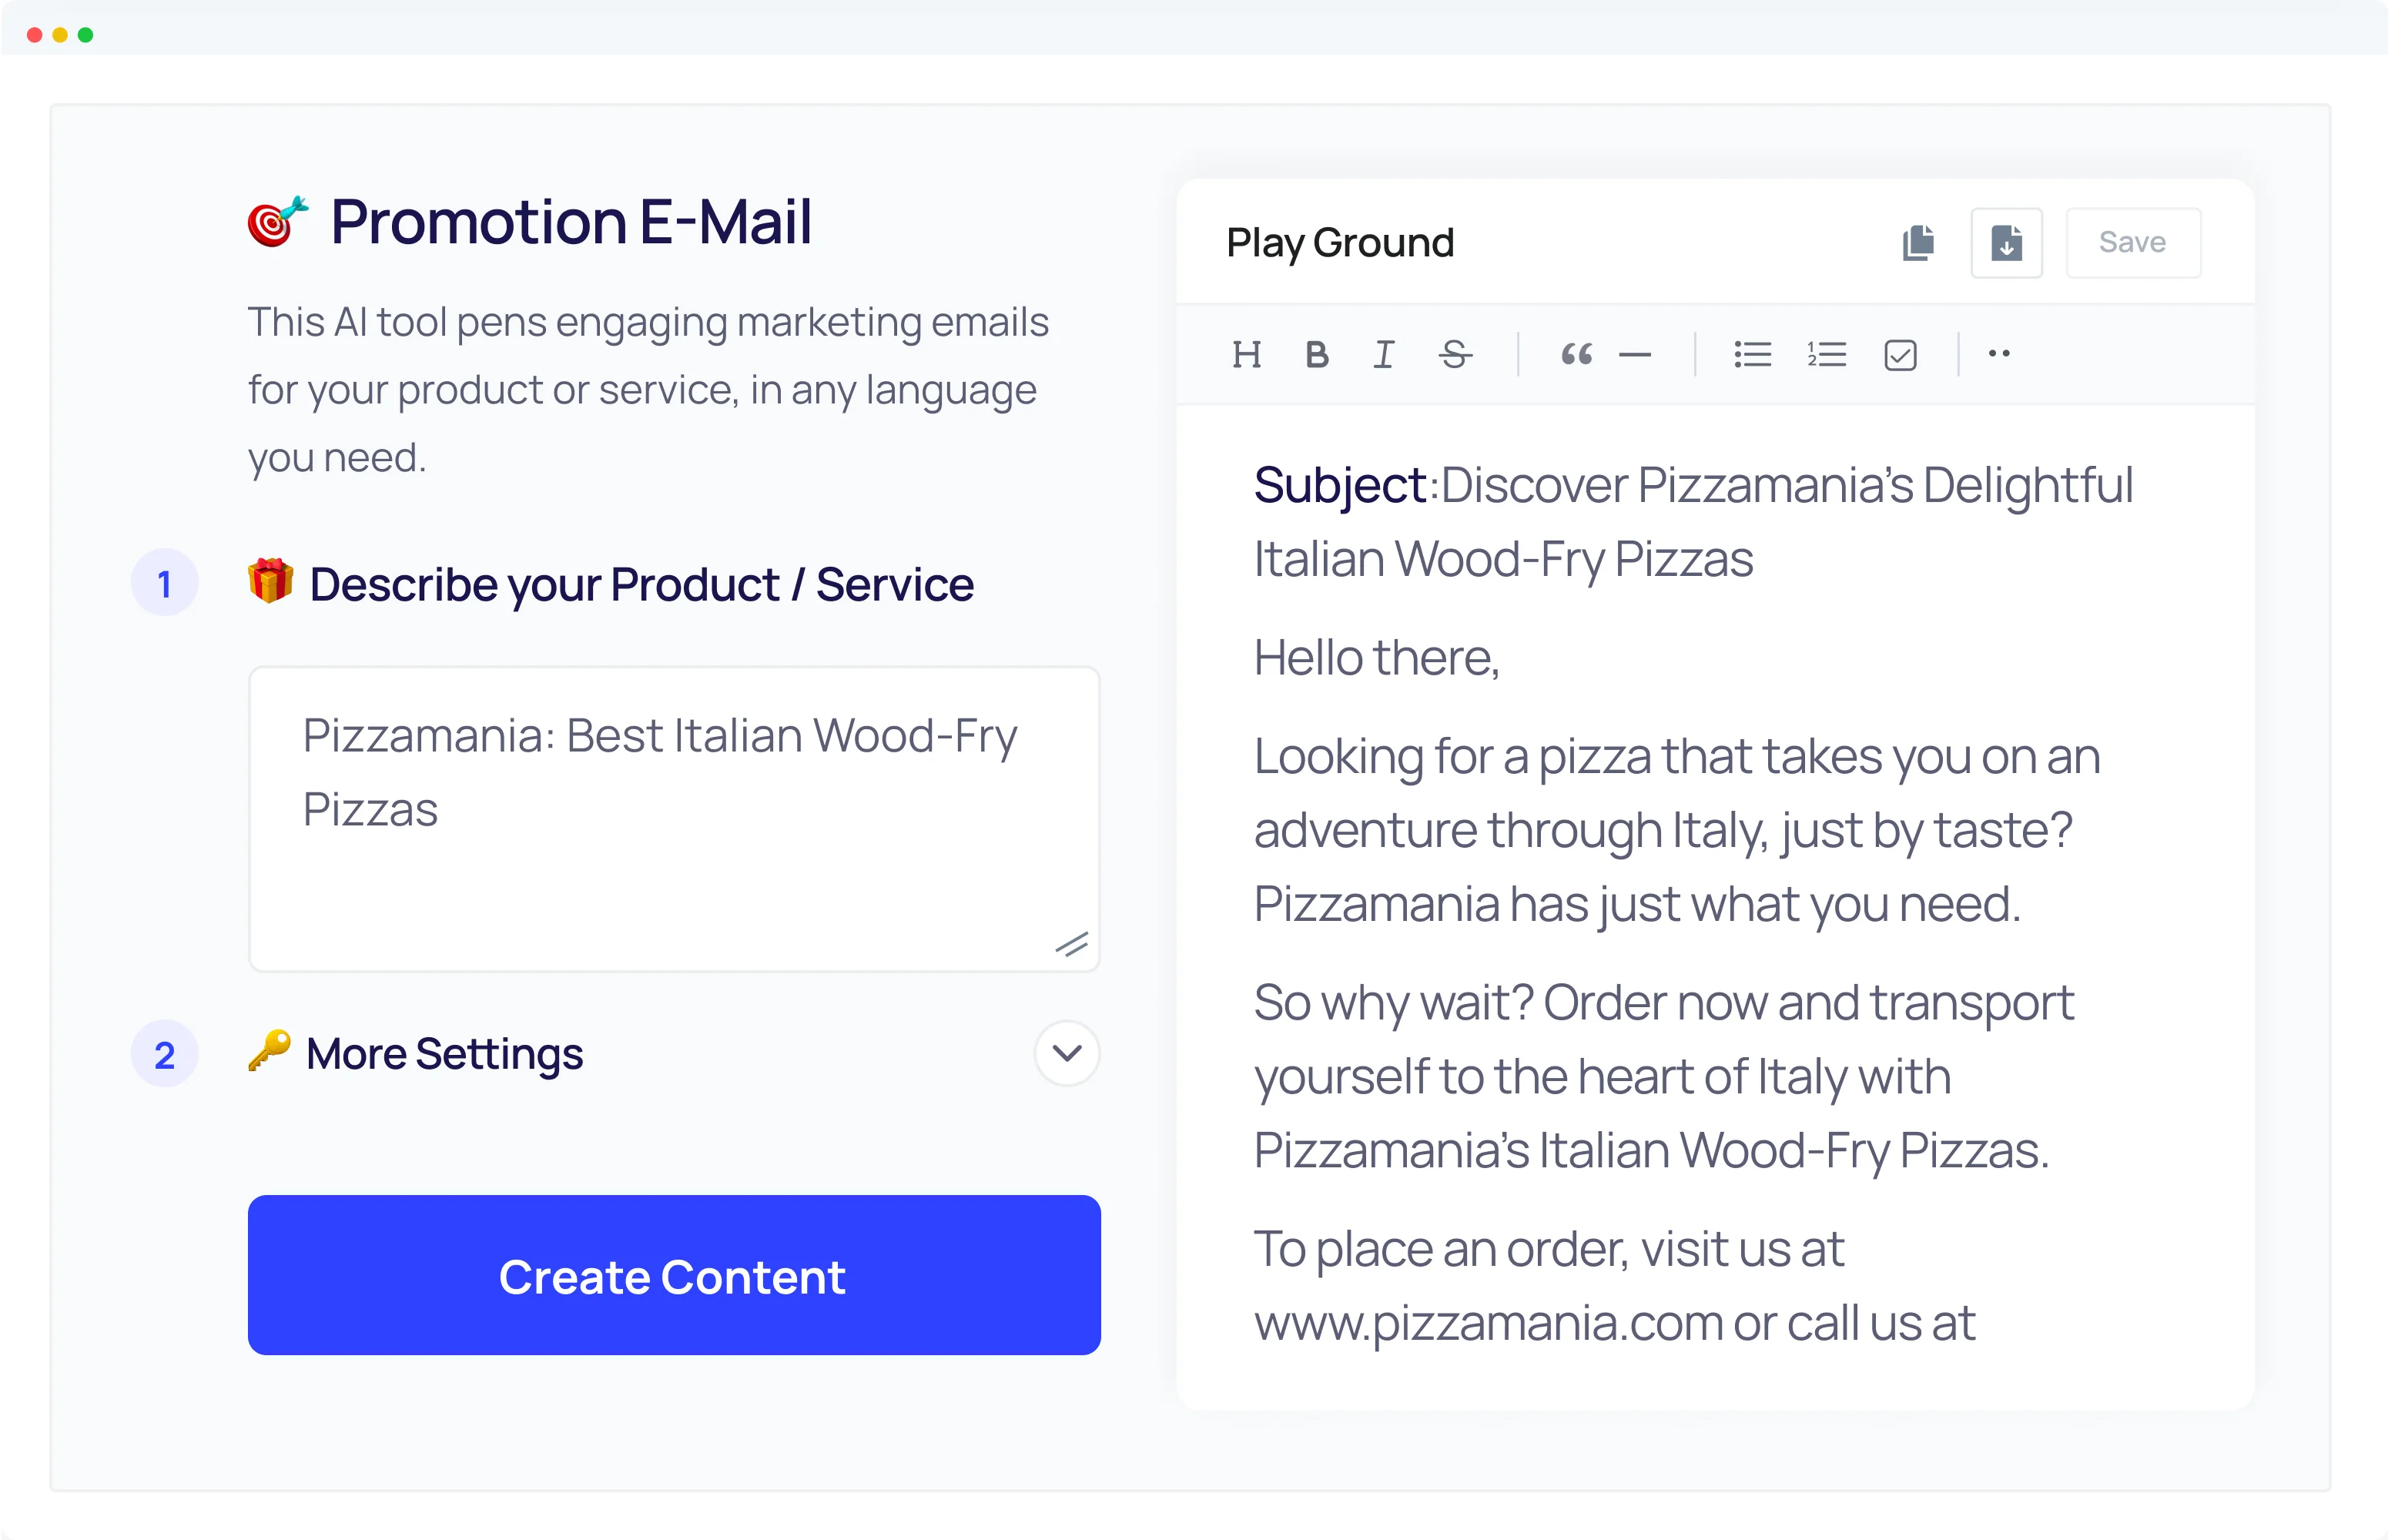This screenshot has width=2388, height=1540.
Task: Create a numbered list
Action: (1826, 354)
